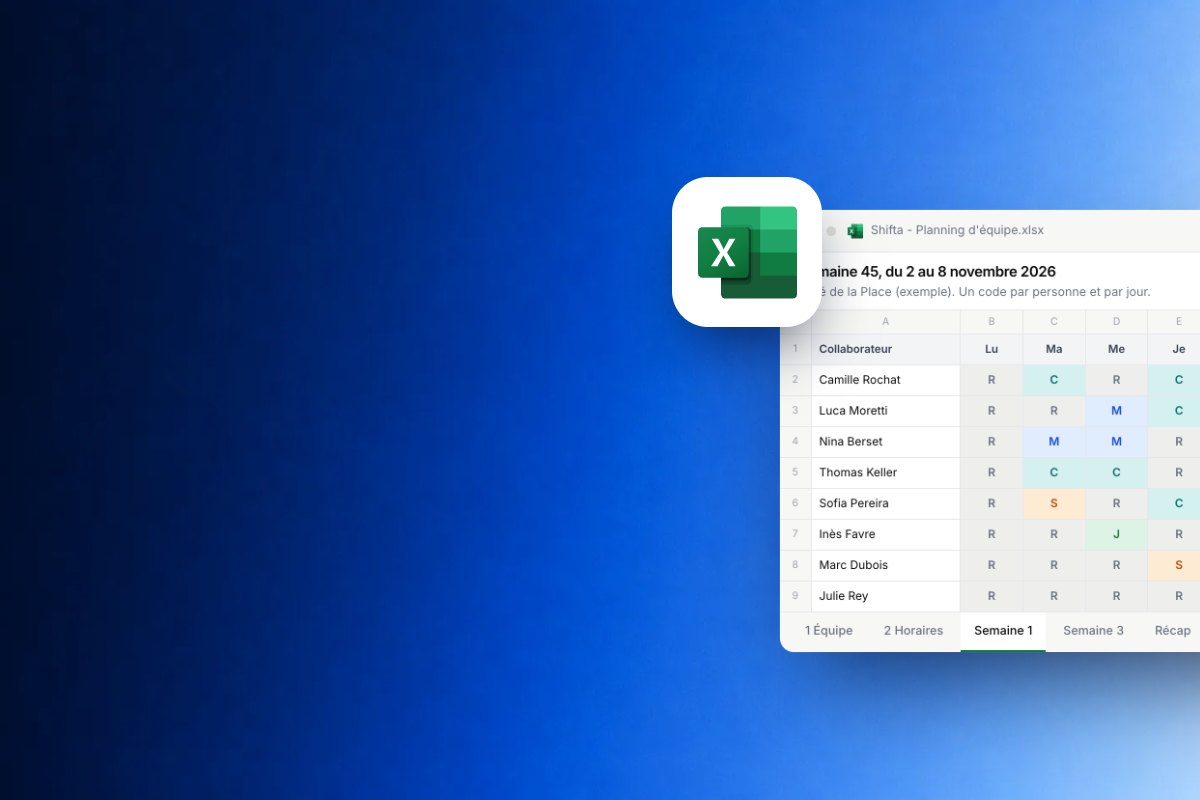Click Nina Berset's Me cell with M
The image size is (1200, 800).
point(1116,442)
